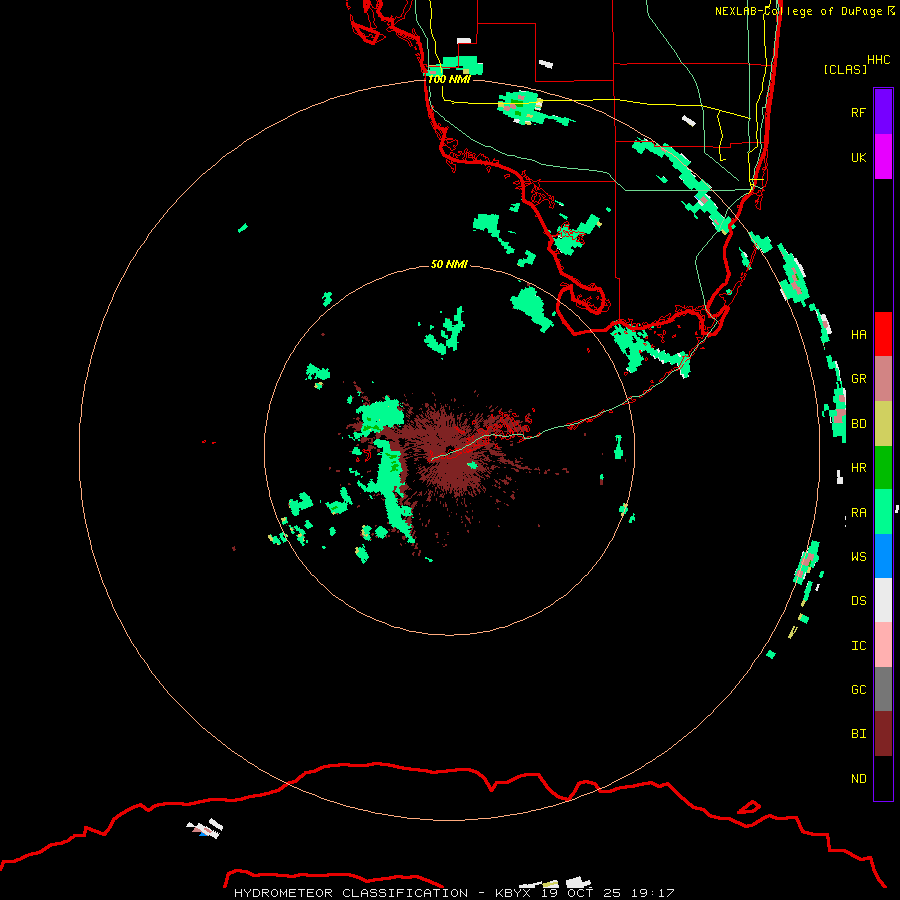Image resolution: width=900 pixels, height=900 pixels.
Task: Click the "50 NMI" range ring label
Action: click(449, 264)
